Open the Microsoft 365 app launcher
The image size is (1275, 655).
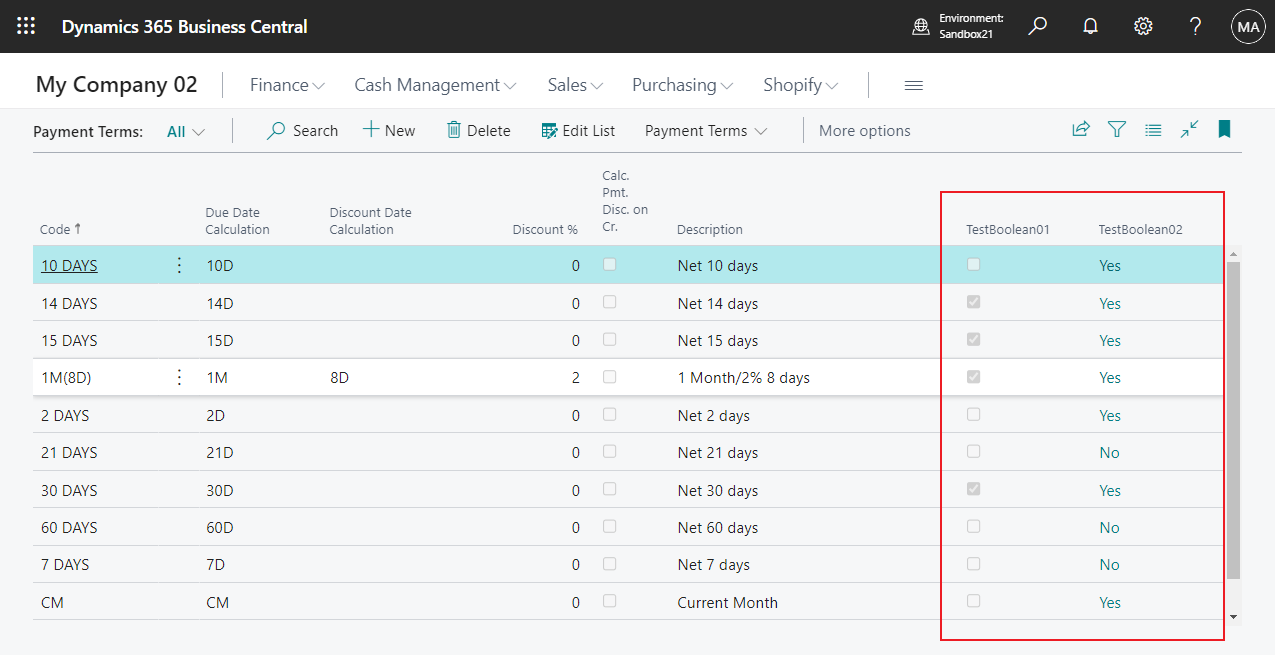point(25,26)
